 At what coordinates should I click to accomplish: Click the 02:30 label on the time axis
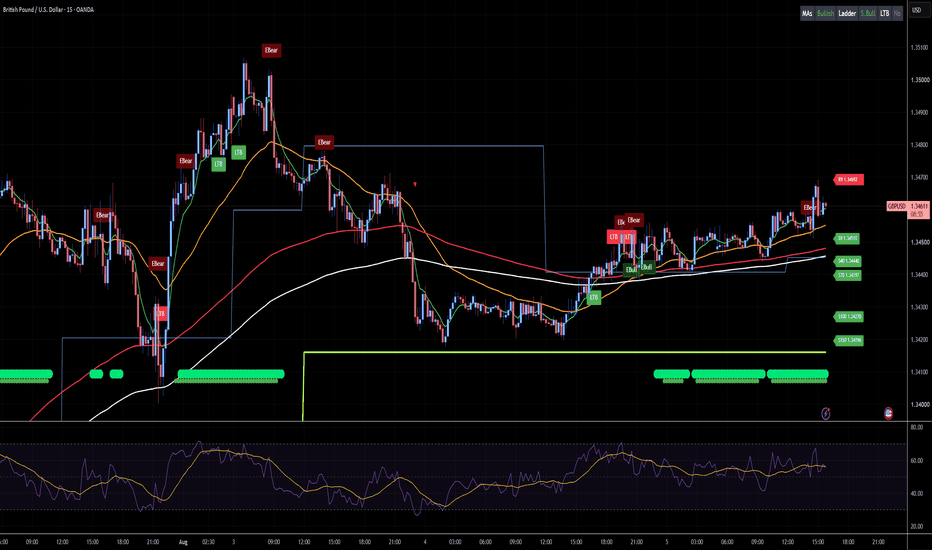click(x=208, y=542)
